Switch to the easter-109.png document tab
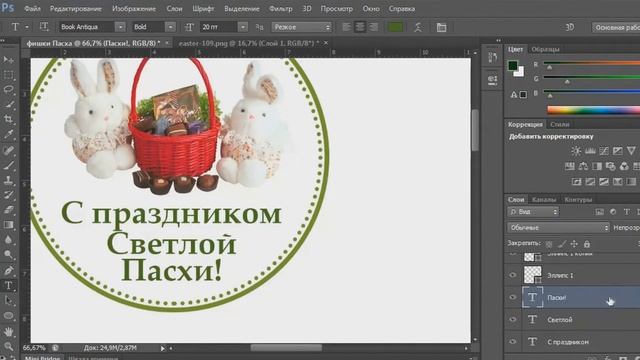 tap(249, 43)
